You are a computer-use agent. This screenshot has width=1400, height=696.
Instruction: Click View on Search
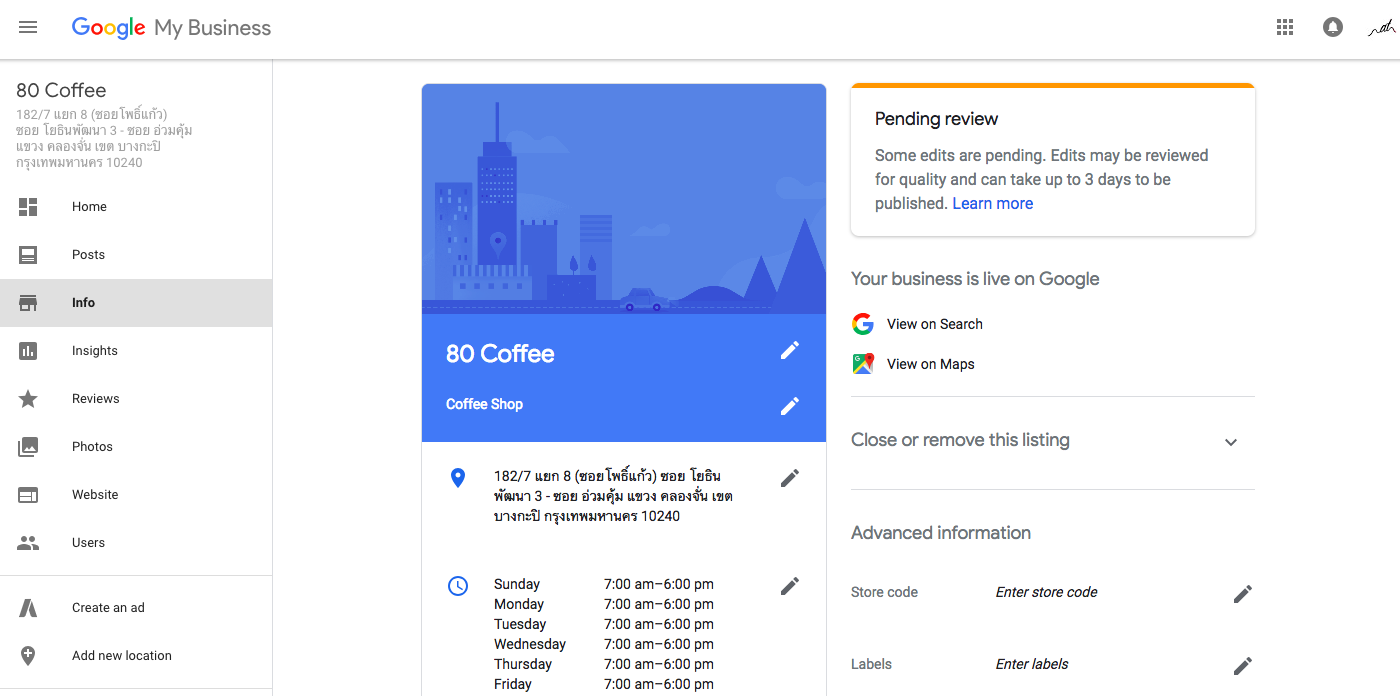click(935, 324)
